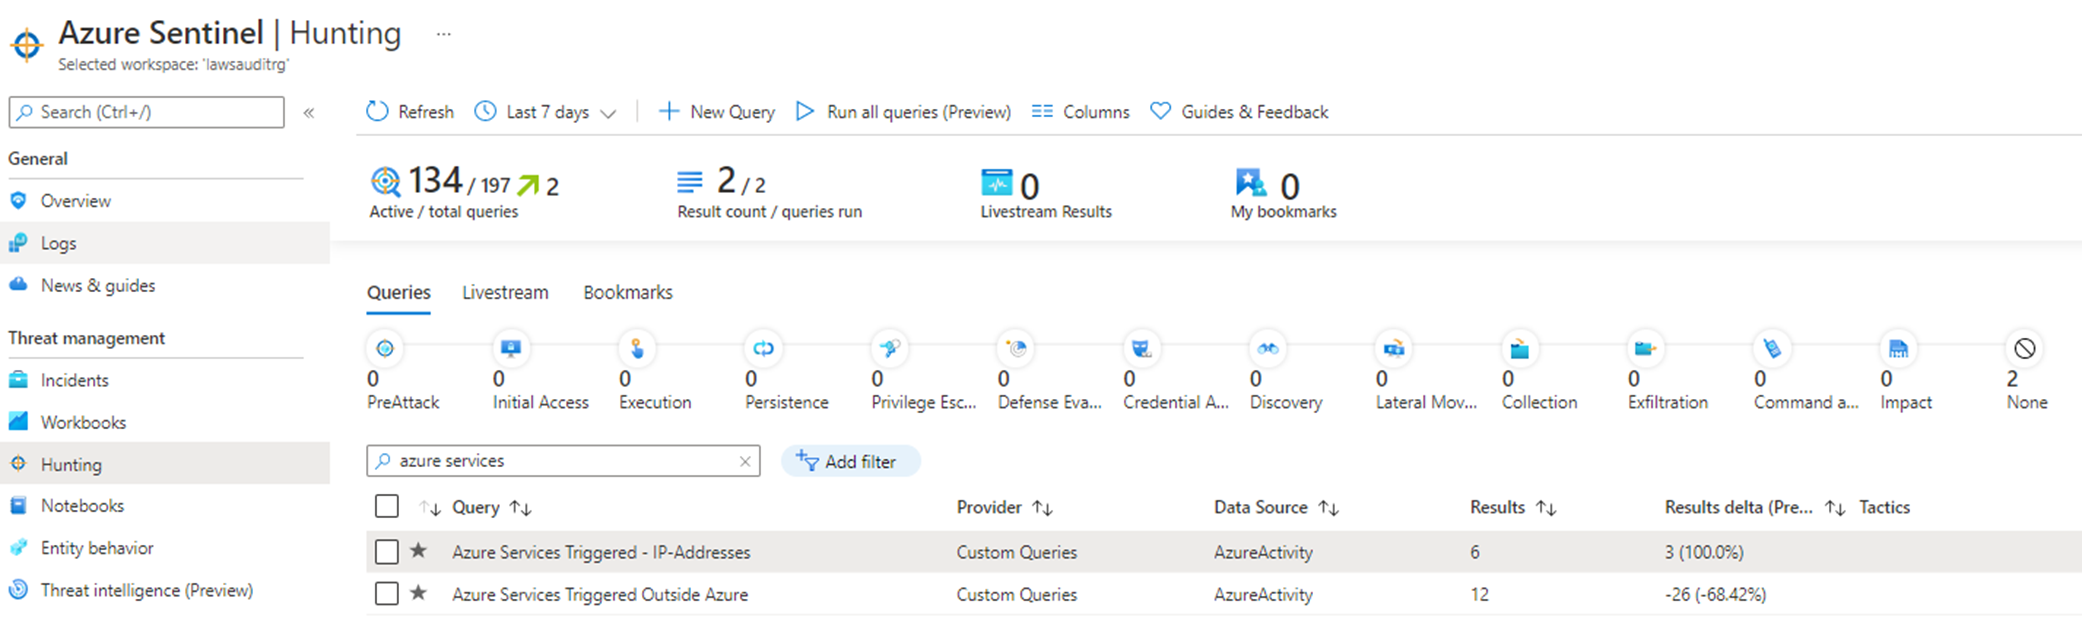Click the '-26 (-68.42%)' results delta cell
This screenshot has height=627, width=2082.
point(1715,594)
